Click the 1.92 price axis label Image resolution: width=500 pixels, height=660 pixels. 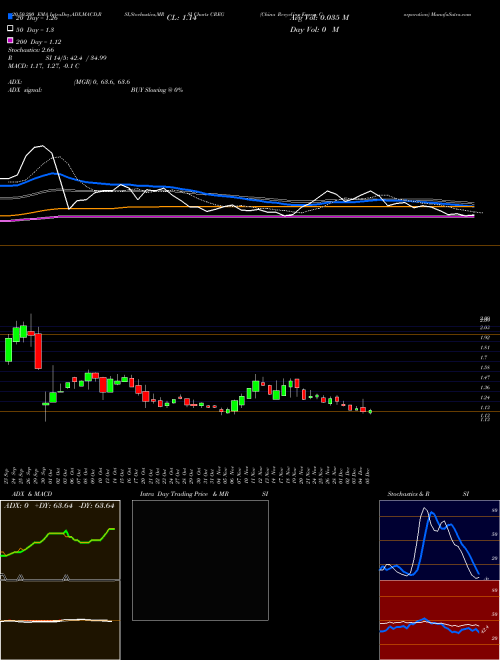(485, 337)
